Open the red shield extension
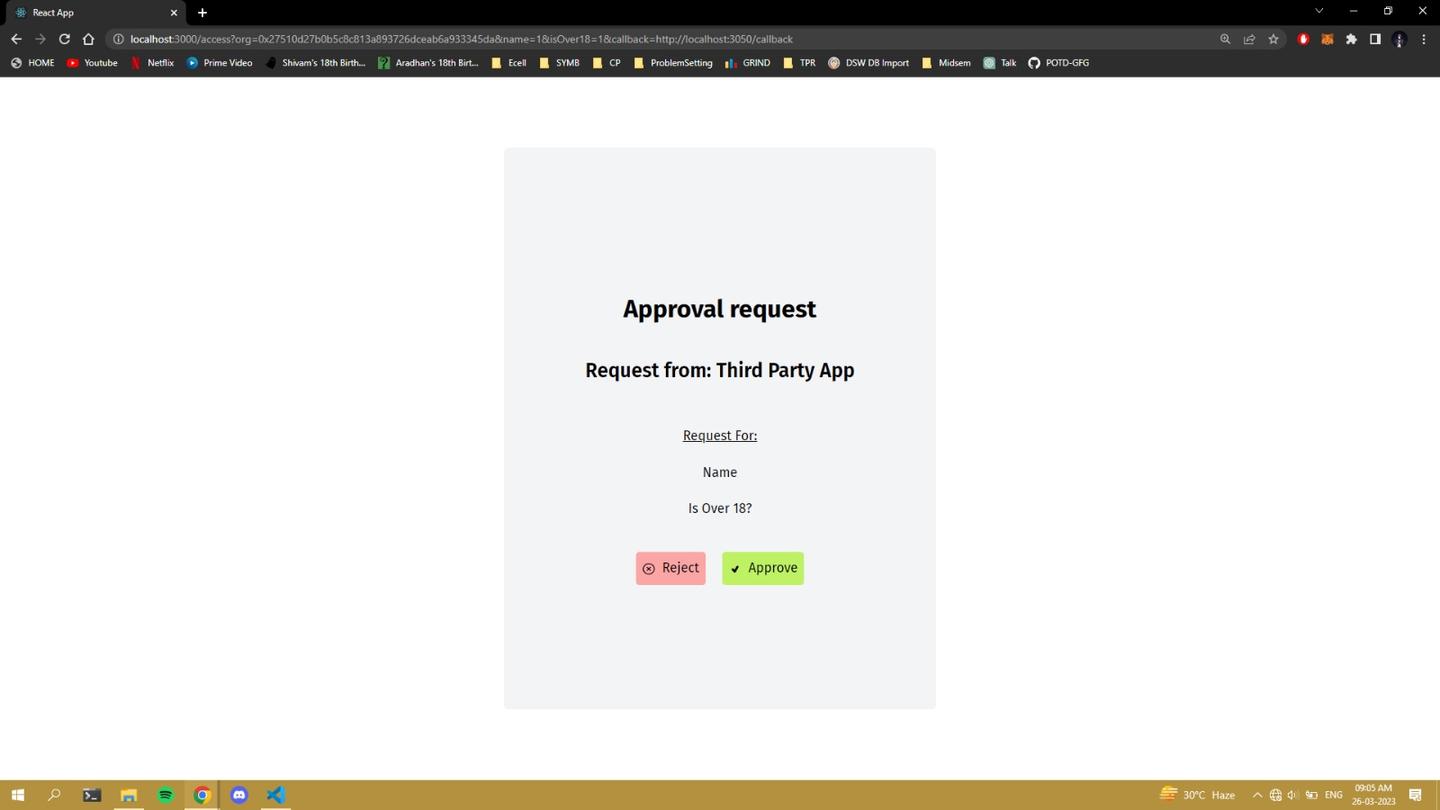Screen dimensions: 1440x810 click(x=1303, y=39)
